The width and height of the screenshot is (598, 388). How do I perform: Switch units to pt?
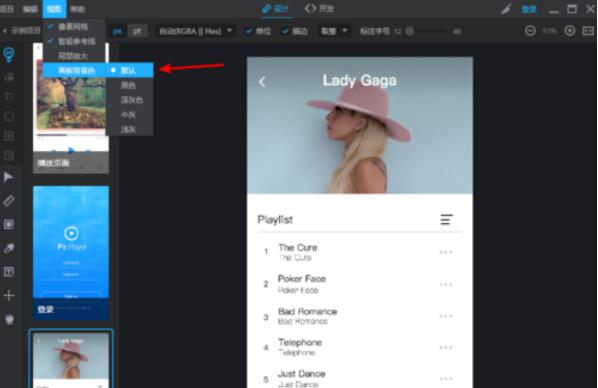(x=137, y=31)
